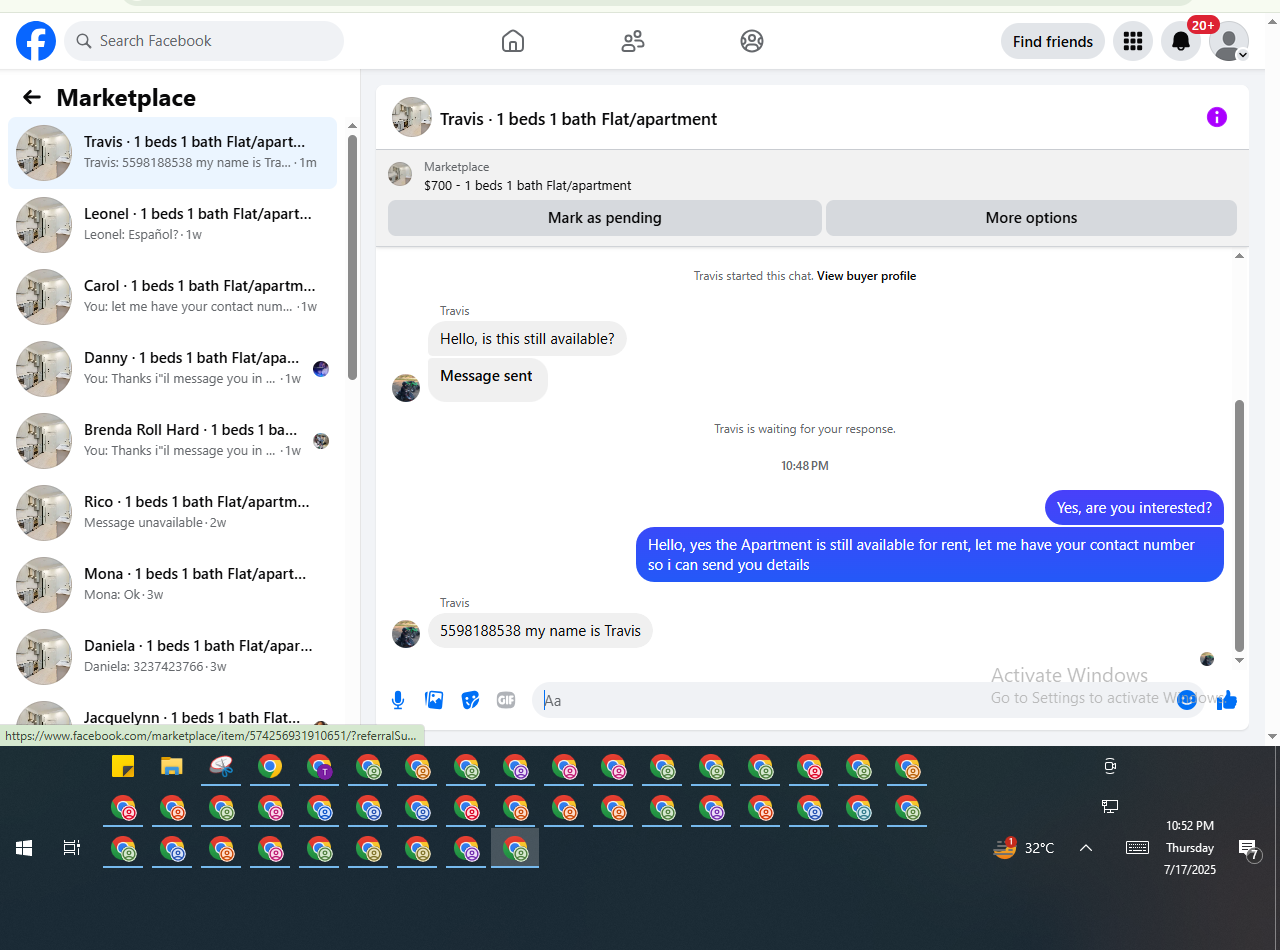This screenshot has width=1280, height=950.
Task: Open the Friends icon in top navigation
Action: click(x=633, y=41)
